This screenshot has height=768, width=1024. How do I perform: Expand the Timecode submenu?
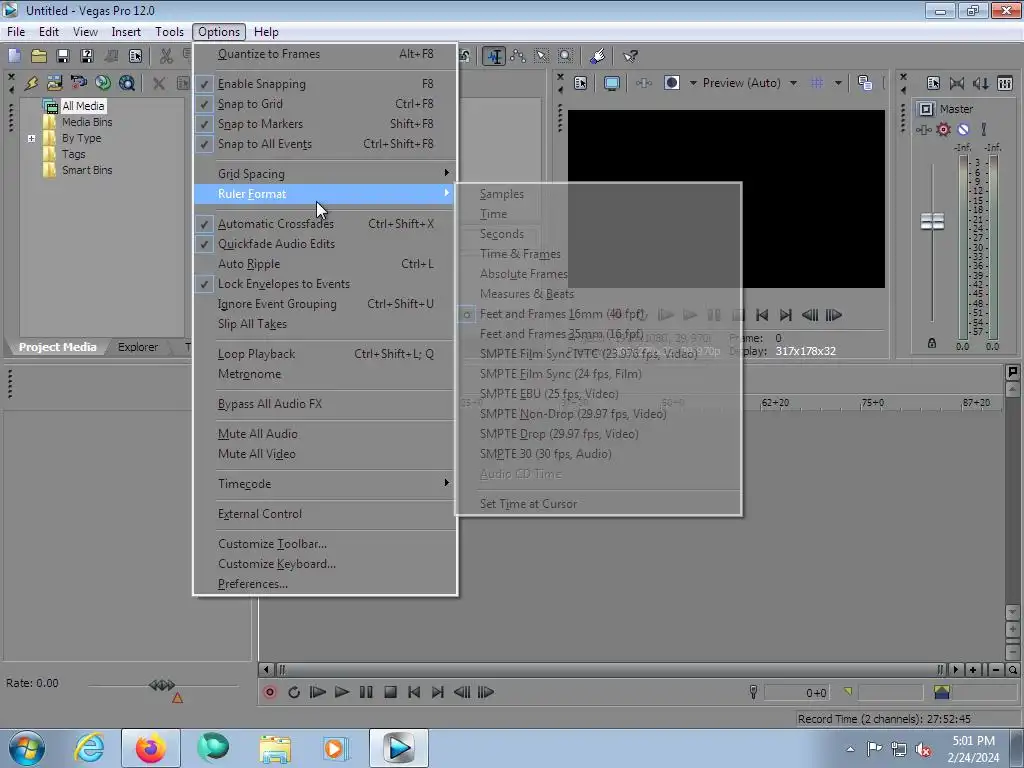click(x=325, y=484)
